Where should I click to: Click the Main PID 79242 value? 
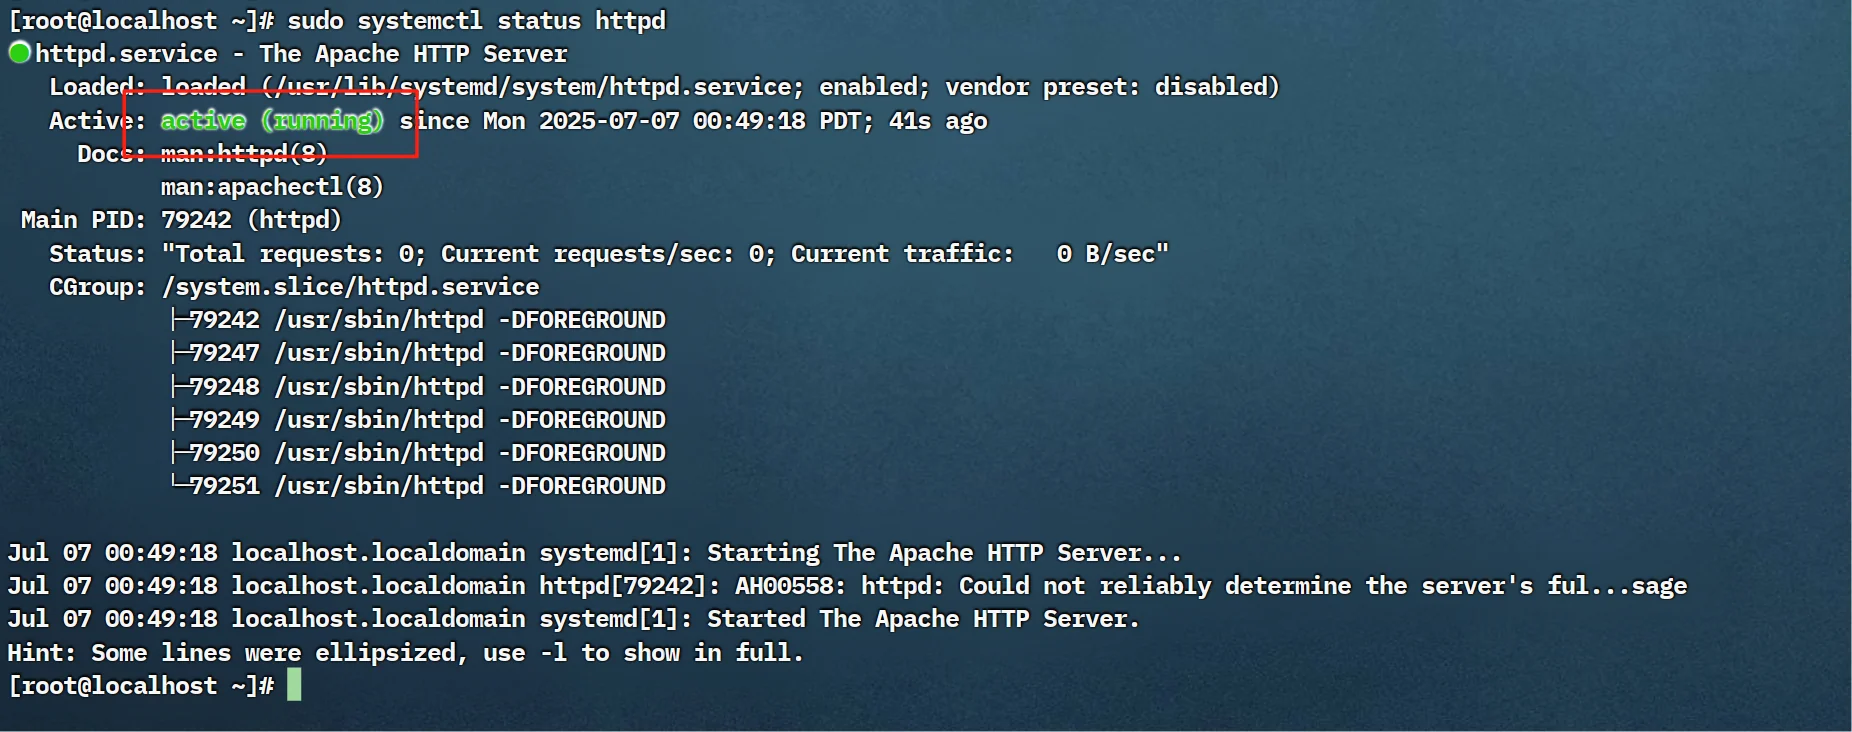tap(196, 220)
